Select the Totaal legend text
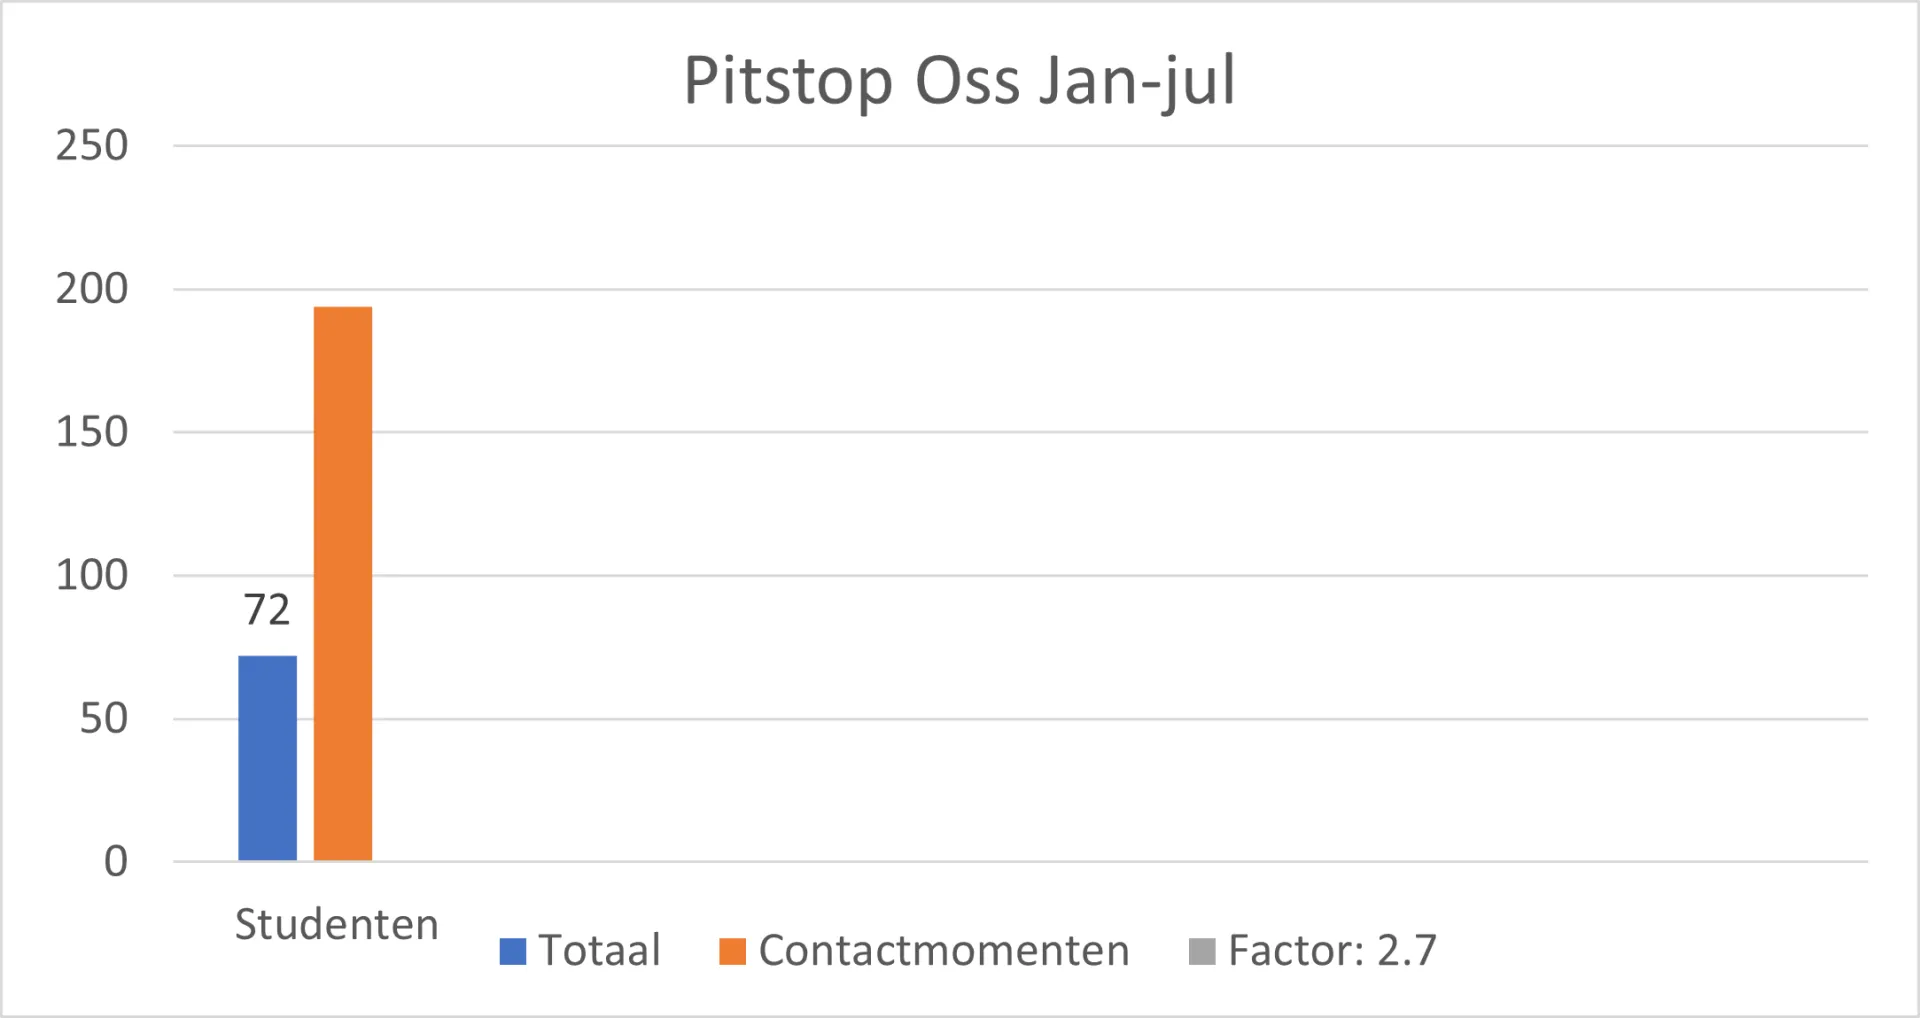Viewport: 1920px width, 1018px height. pyautogui.click(x=599, y=951)
